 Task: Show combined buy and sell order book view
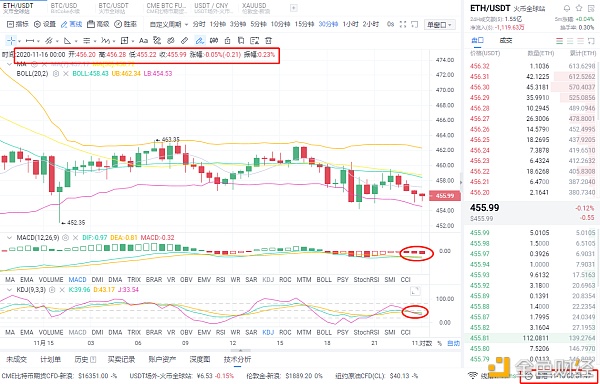click(559, 41)
